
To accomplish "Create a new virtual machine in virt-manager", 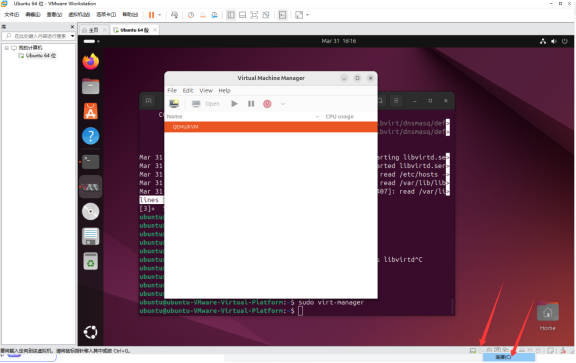I will click(x=174, y=104).
